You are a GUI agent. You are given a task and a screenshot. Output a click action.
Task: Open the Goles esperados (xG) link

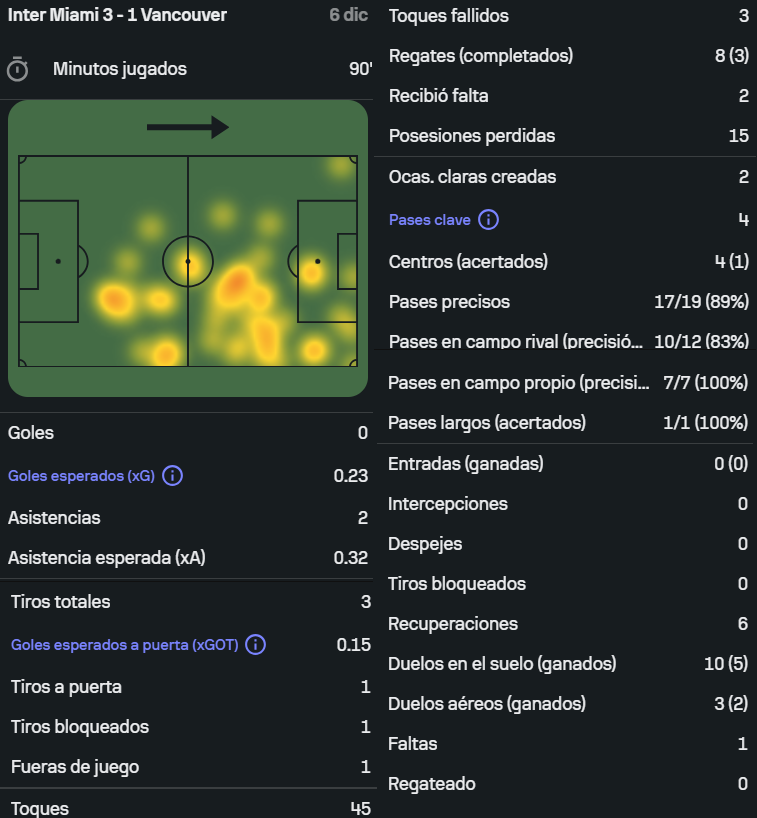click(x=81, y=476)
